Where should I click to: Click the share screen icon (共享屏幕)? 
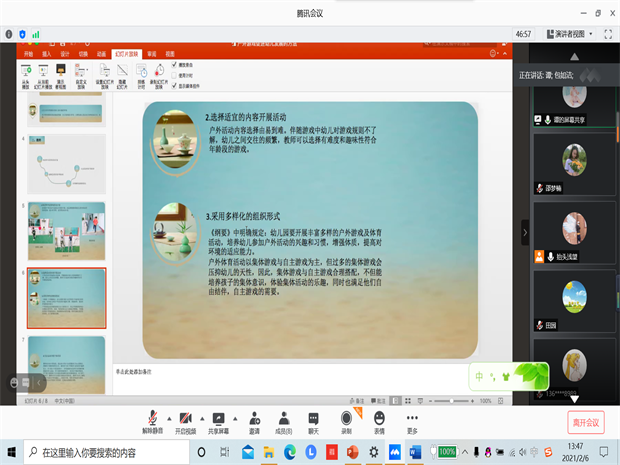pyautogui.click(x=218, y=418)
